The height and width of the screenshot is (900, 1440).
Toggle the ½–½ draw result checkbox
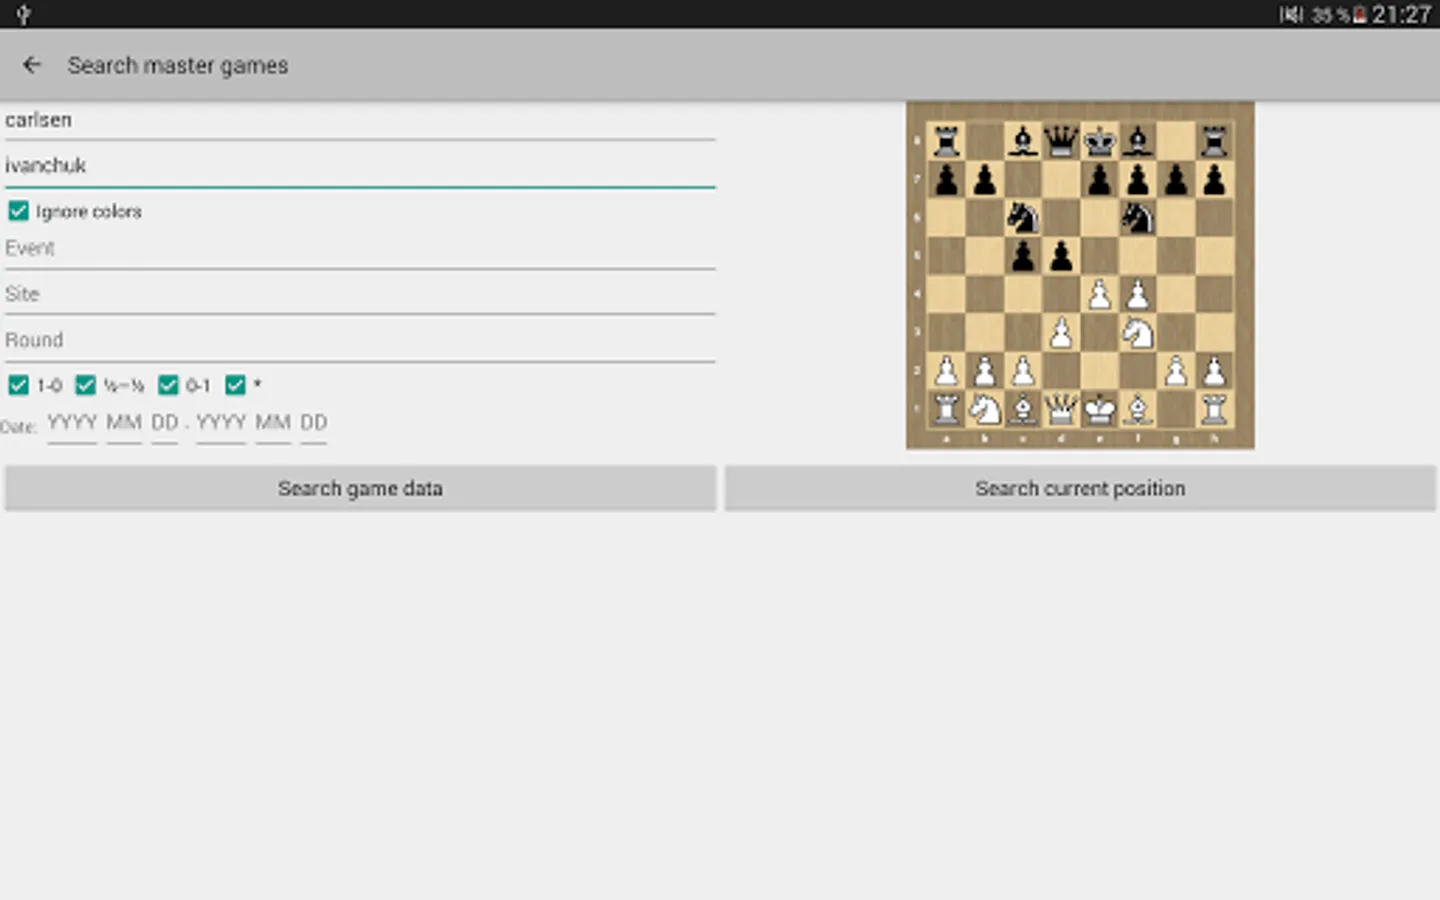[86, 385]
